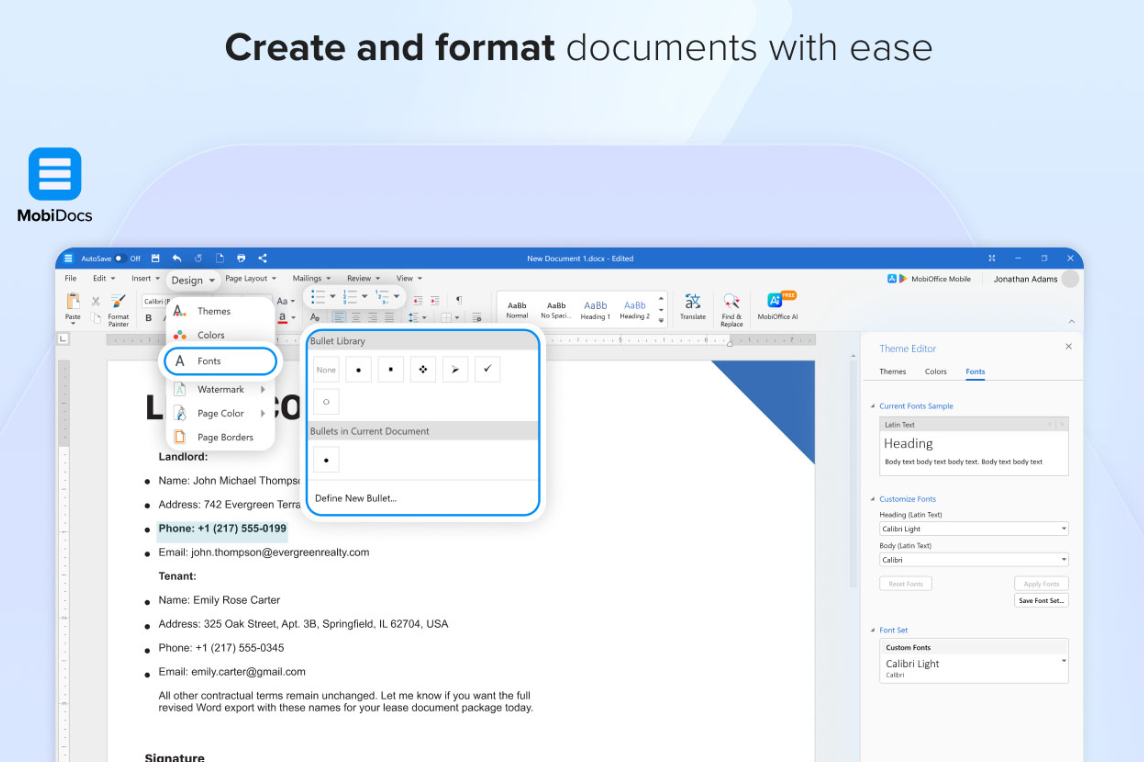Switch to Colors tab in Theme Editor
The height and width of the screenshot is (762, 1144).
tap(935, 372)
